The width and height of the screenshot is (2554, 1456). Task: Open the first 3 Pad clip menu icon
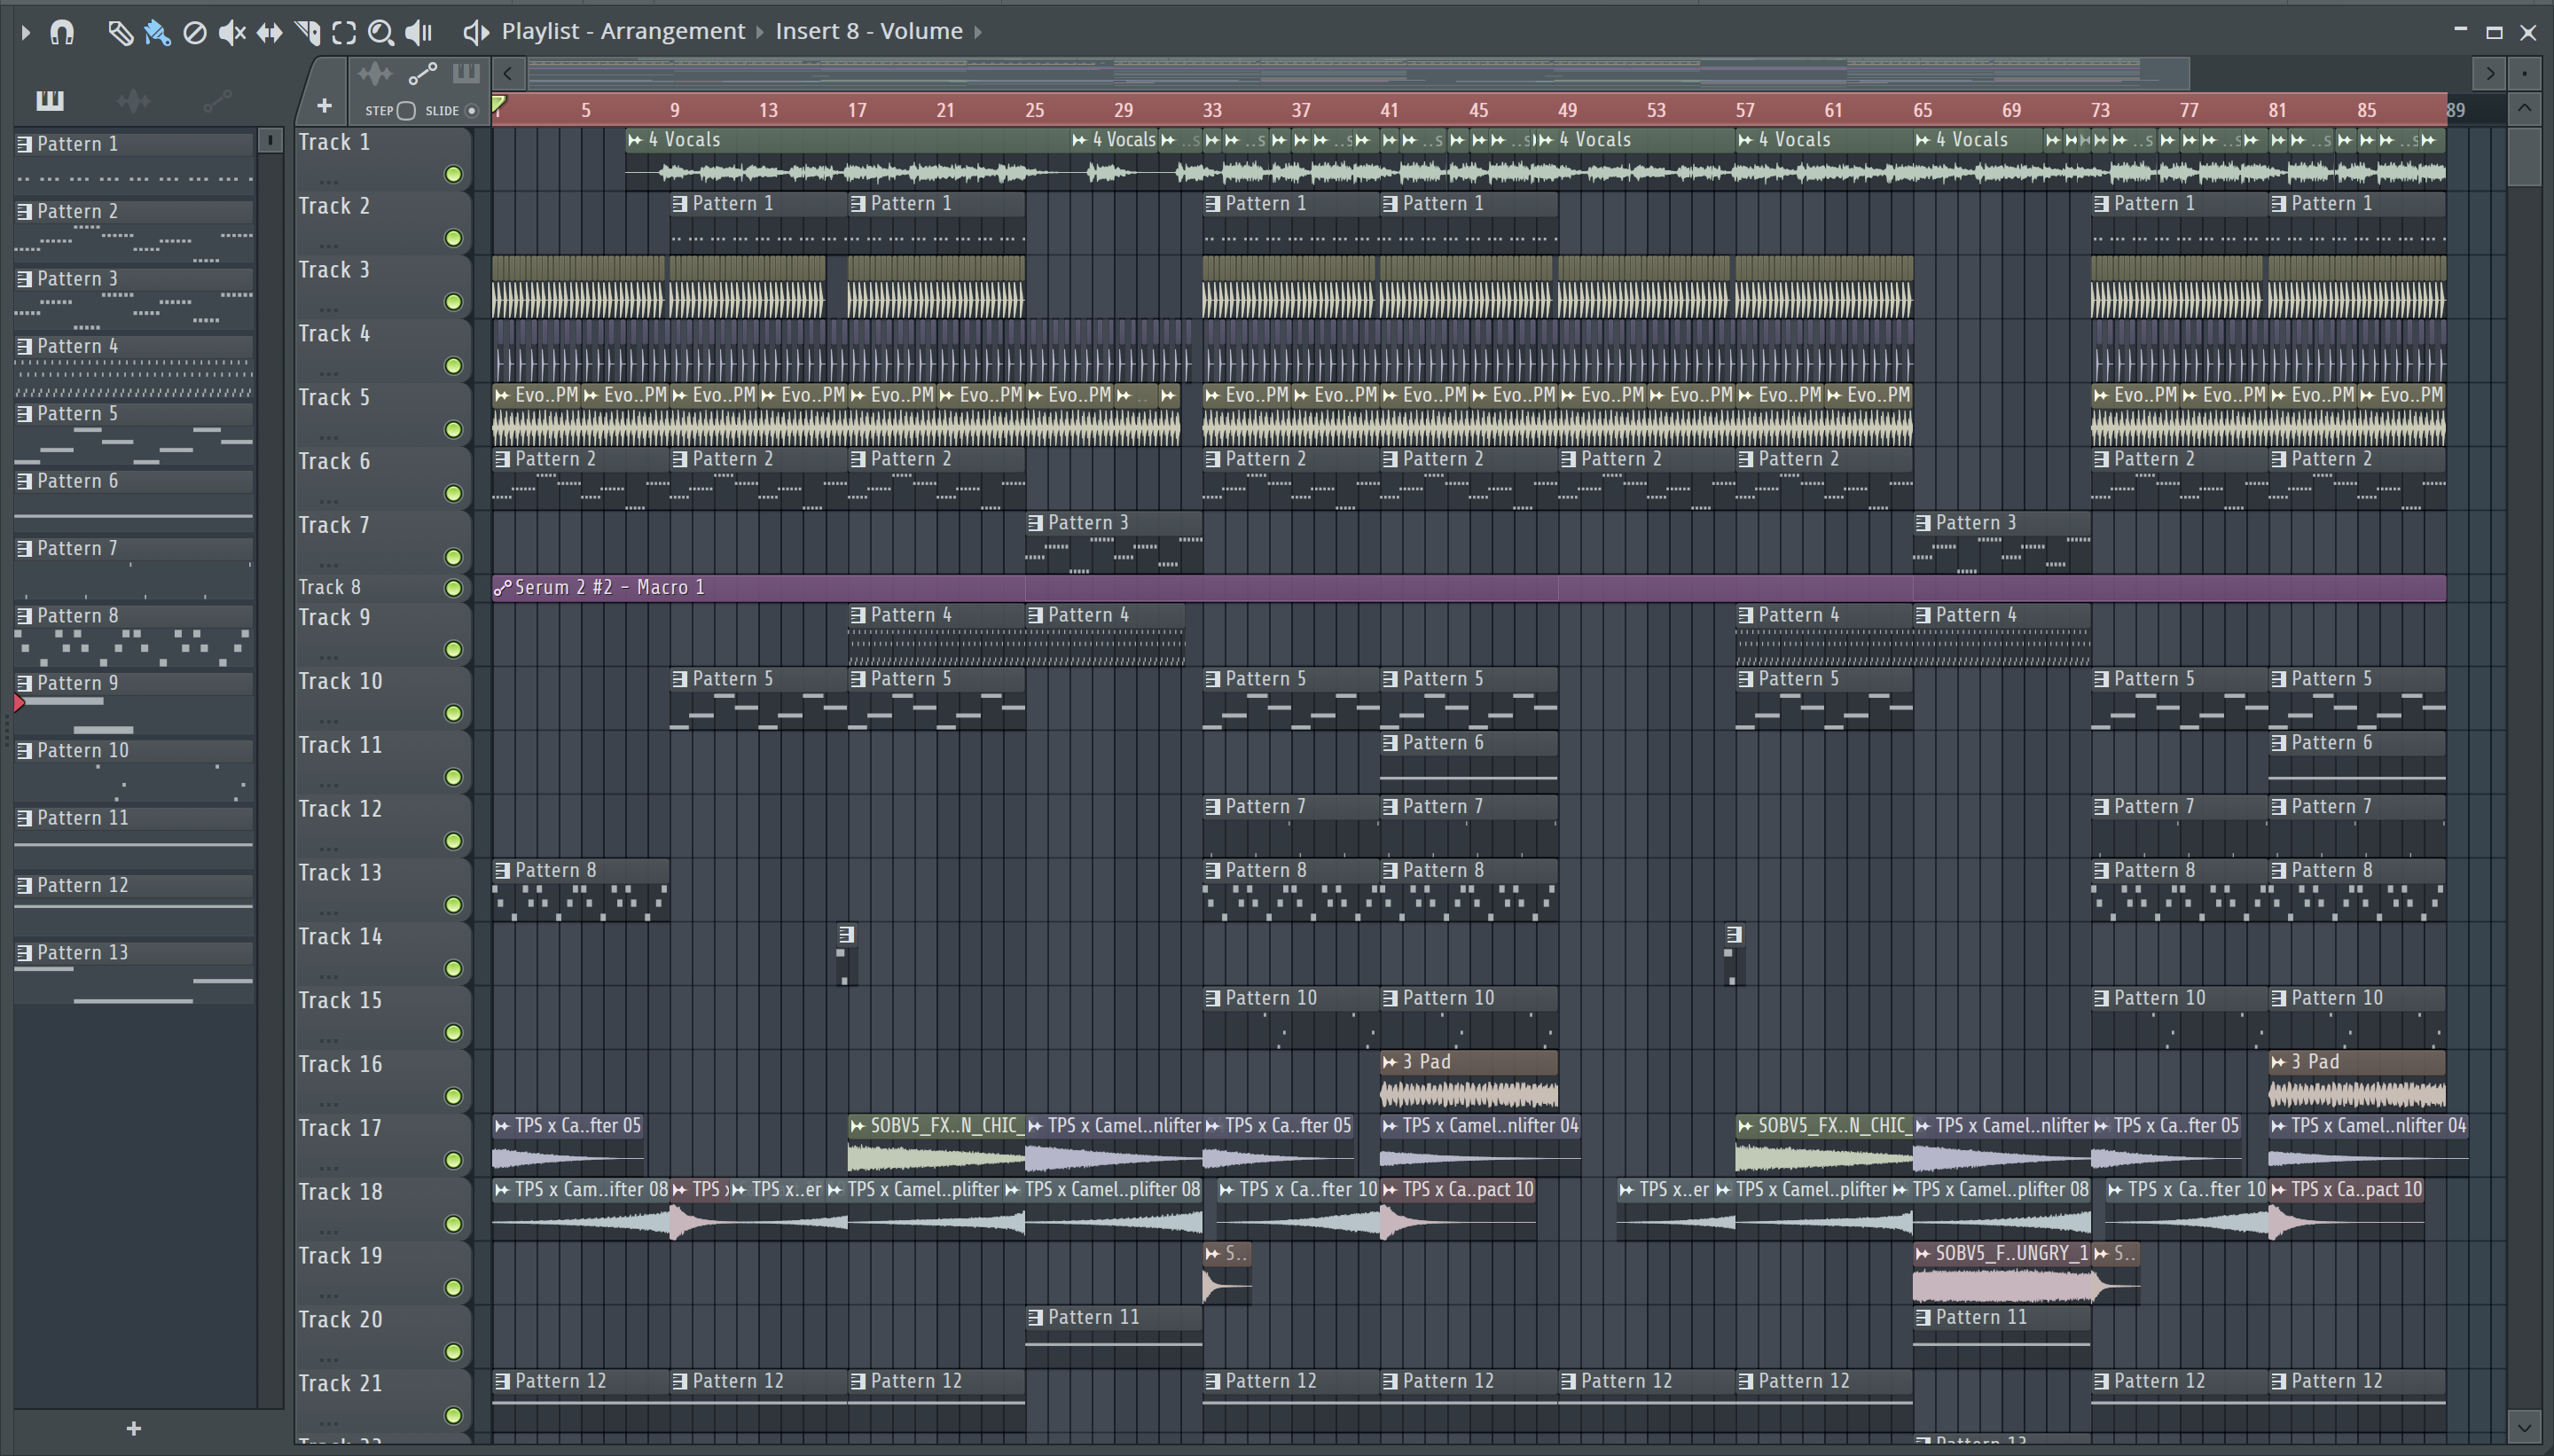(1390, 1062)
